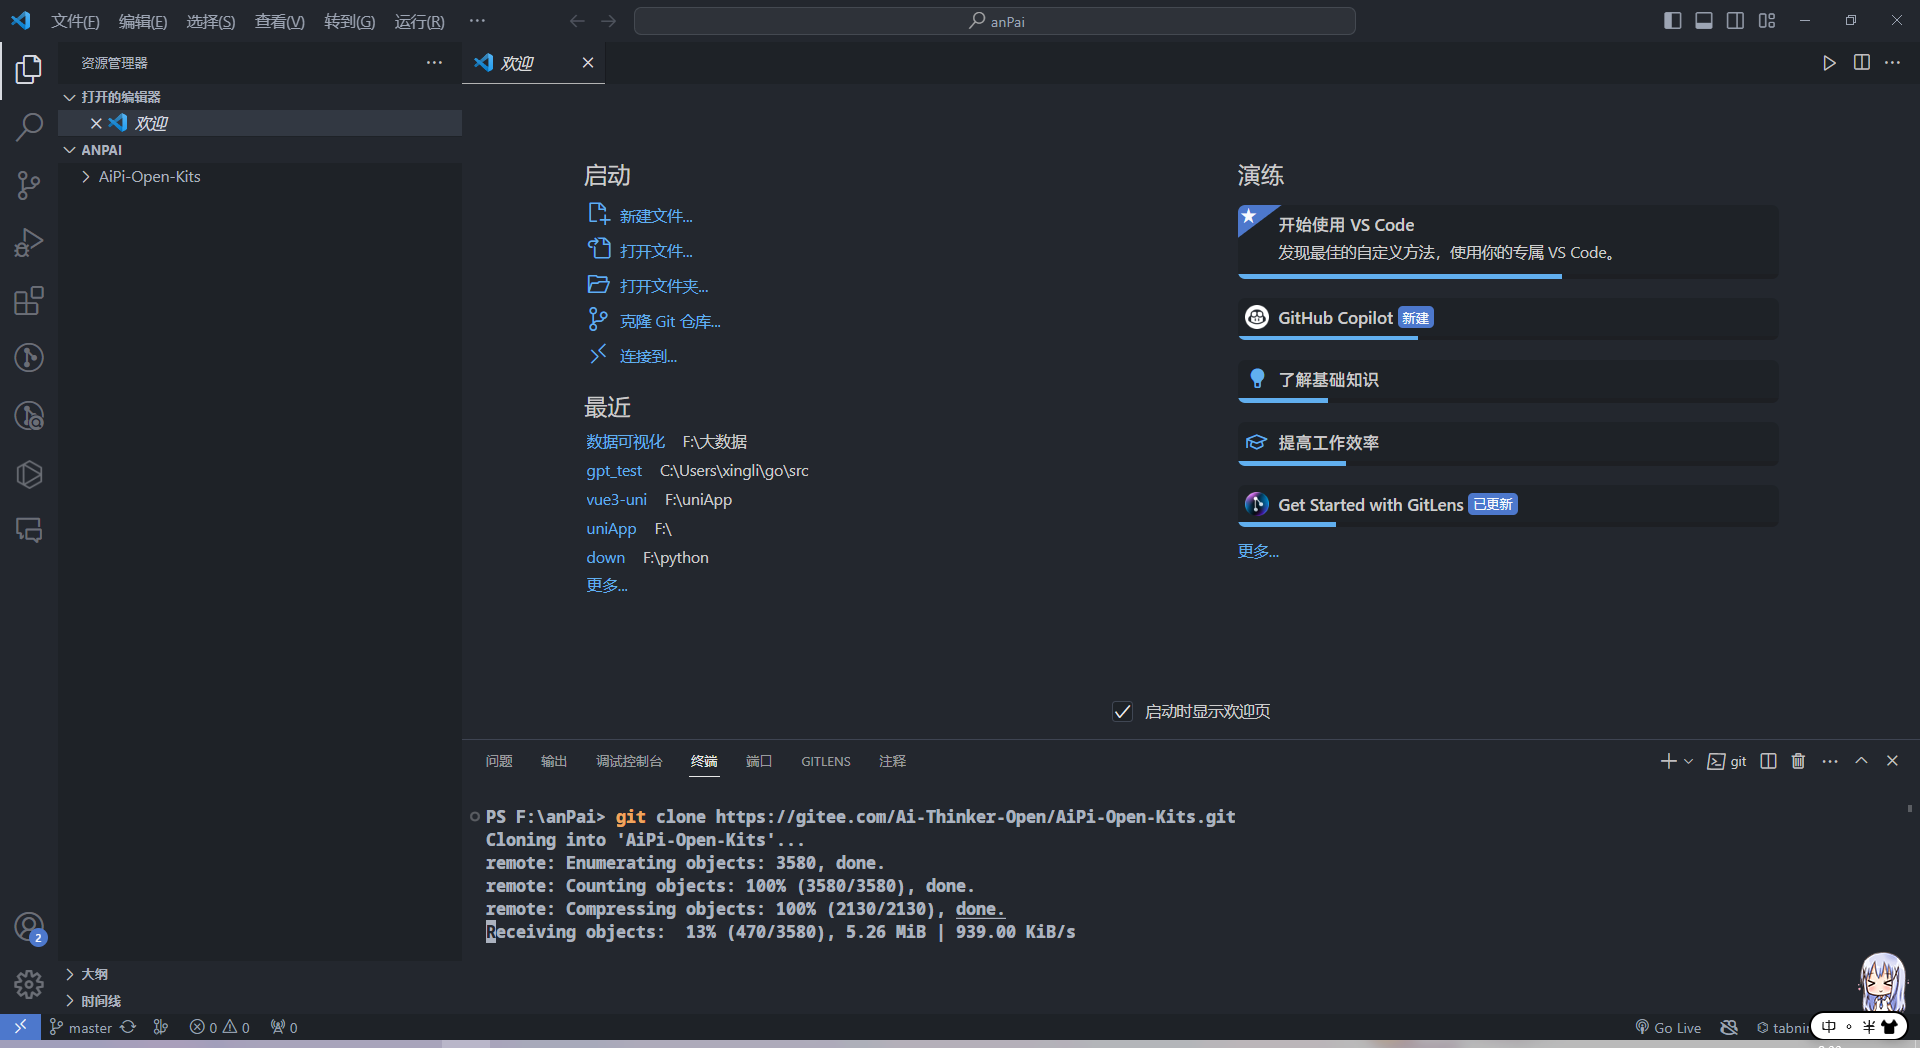Split the terminal pane

[x=1768, y=762]
